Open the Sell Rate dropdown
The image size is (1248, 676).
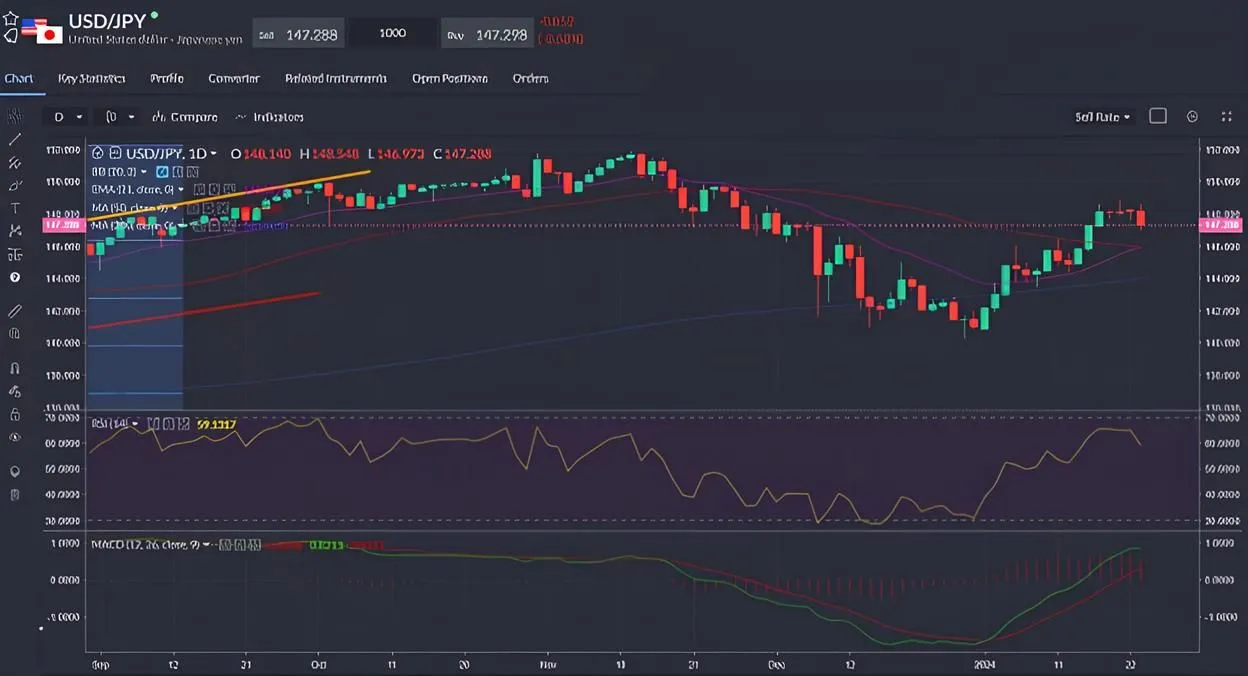point(1102,117)
